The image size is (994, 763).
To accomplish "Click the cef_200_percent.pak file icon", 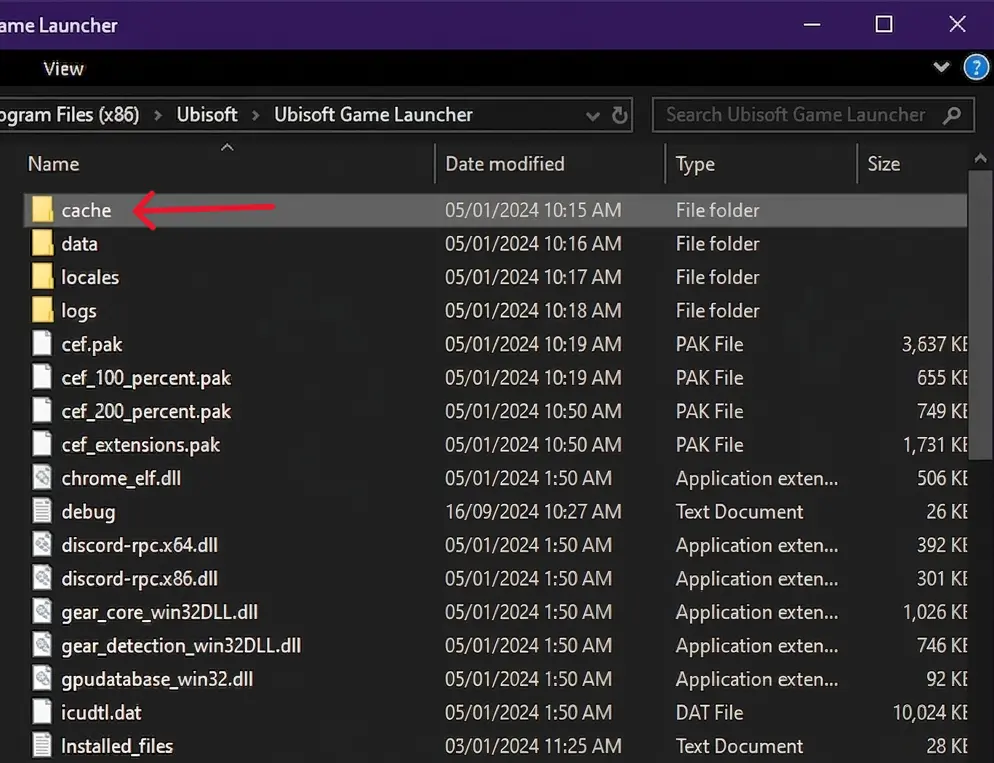I will coord(42,411).
